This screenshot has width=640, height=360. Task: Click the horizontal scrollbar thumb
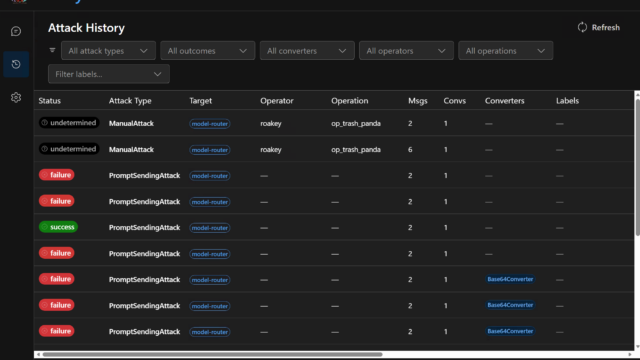(x=212, y=354)
